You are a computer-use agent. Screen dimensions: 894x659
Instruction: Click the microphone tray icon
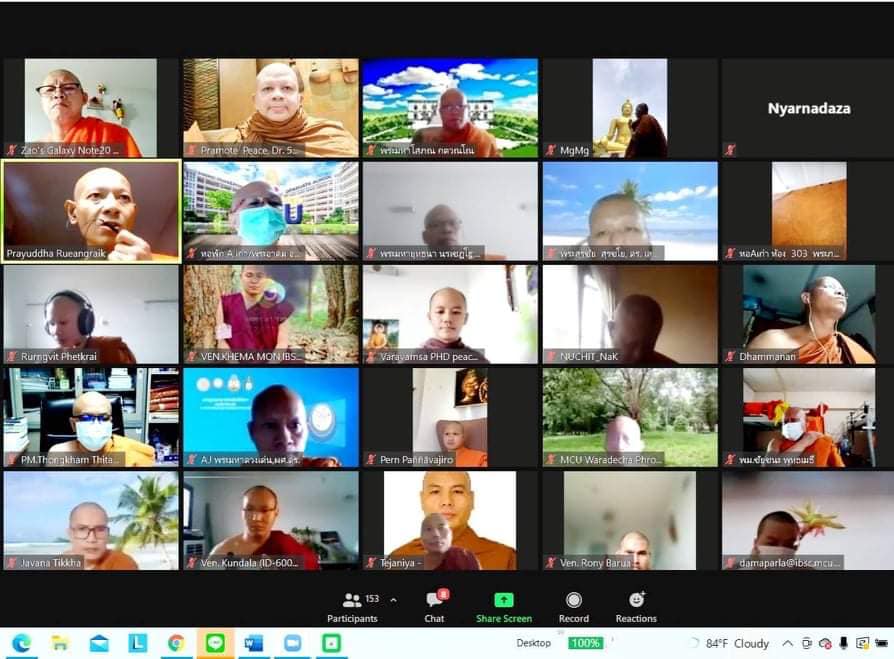tap(843, 643)
